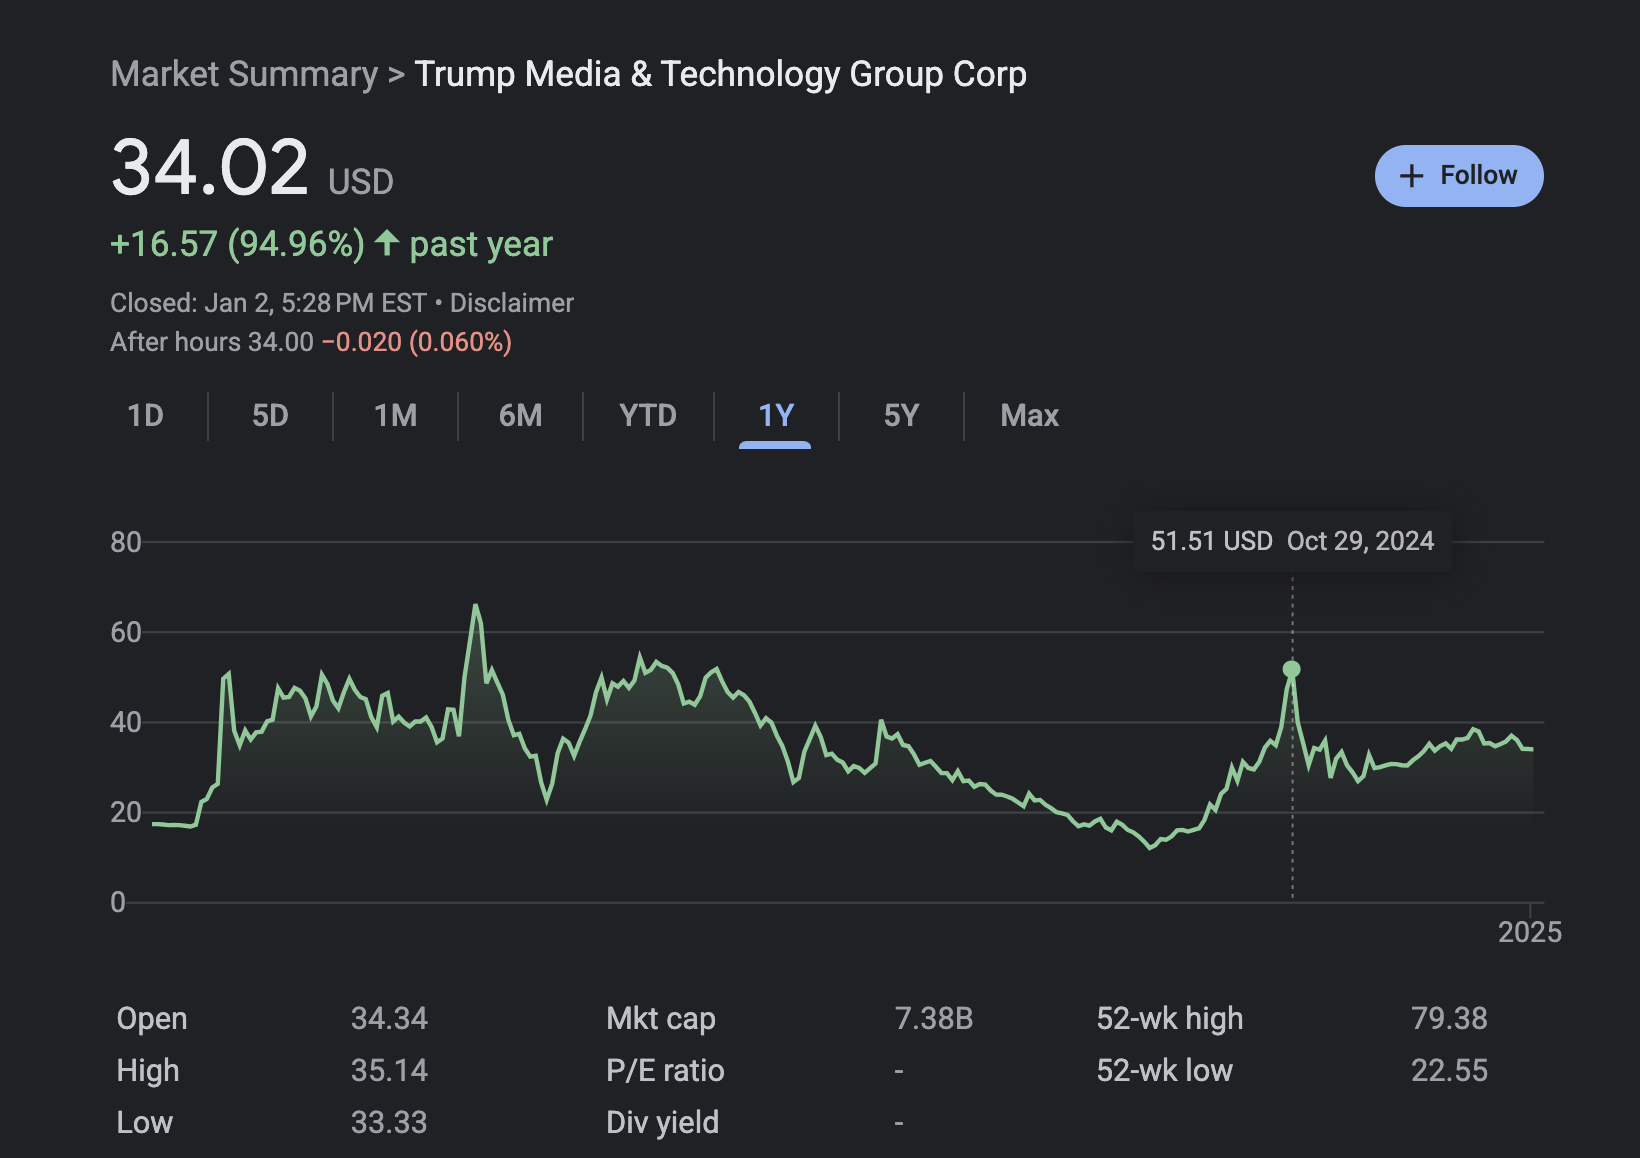Click the Low label in stats table
The image size is (1640, 1158).
point(145,1122)
